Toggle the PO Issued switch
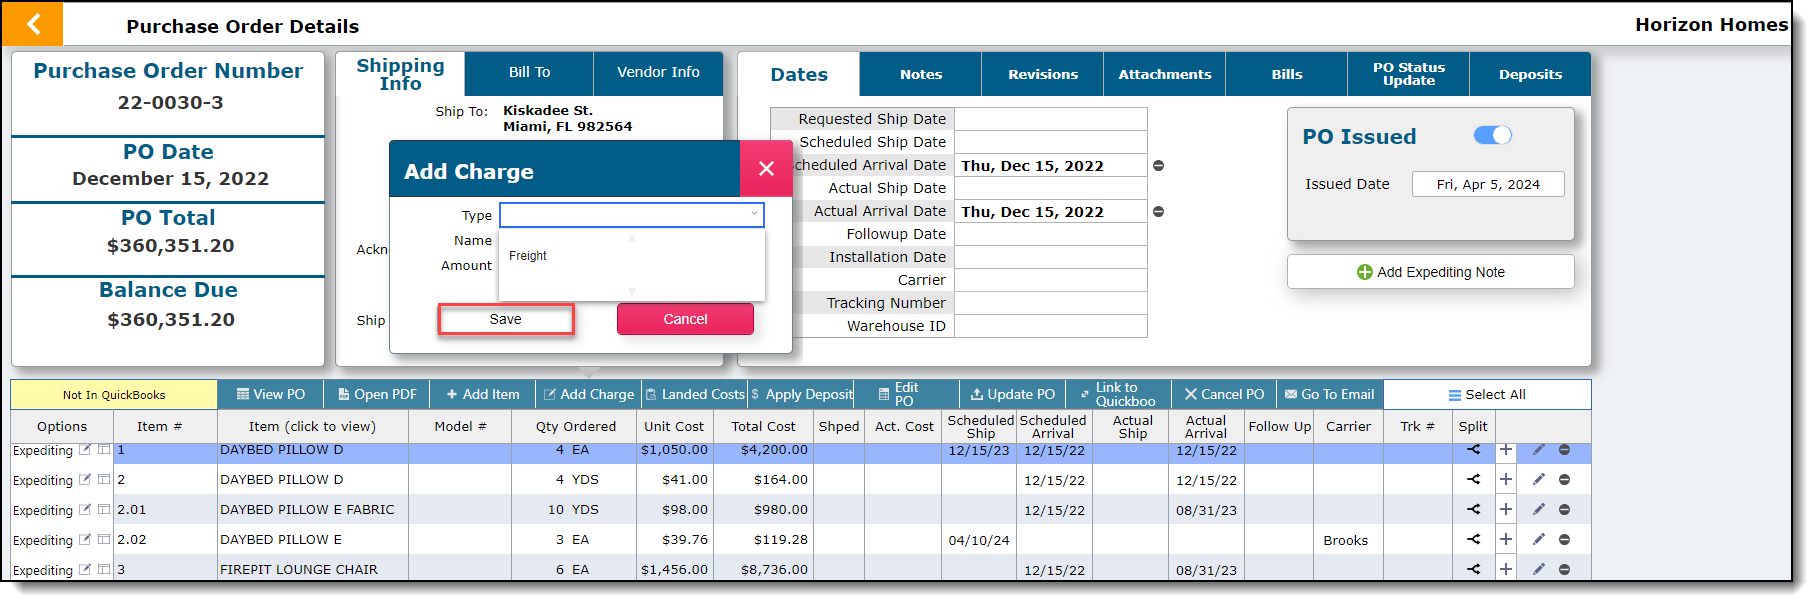Screen dimensions: 1817x606 [1492, 135]
